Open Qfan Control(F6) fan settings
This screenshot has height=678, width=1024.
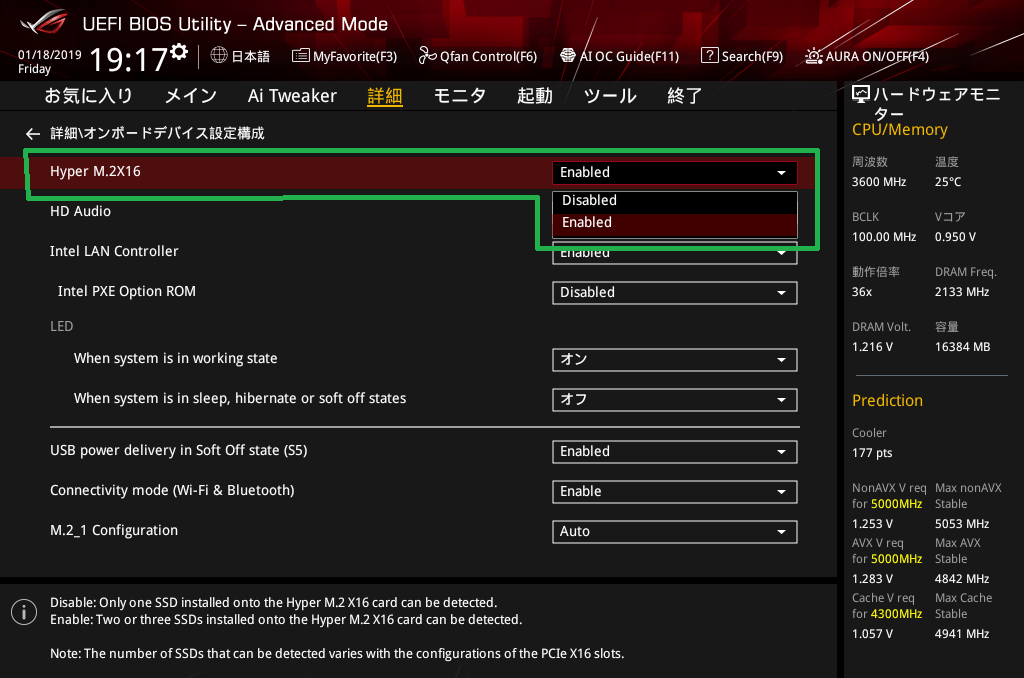tap(478, 56)
